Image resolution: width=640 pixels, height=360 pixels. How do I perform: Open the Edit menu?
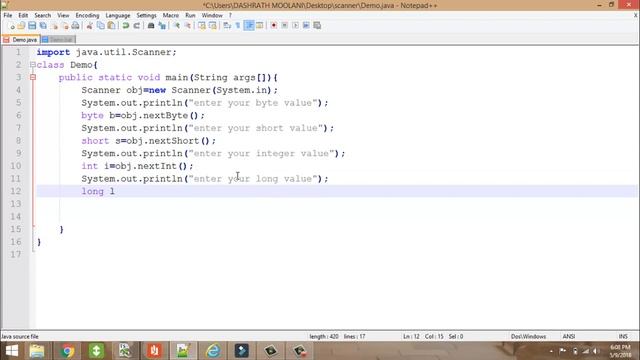point(23,15)
